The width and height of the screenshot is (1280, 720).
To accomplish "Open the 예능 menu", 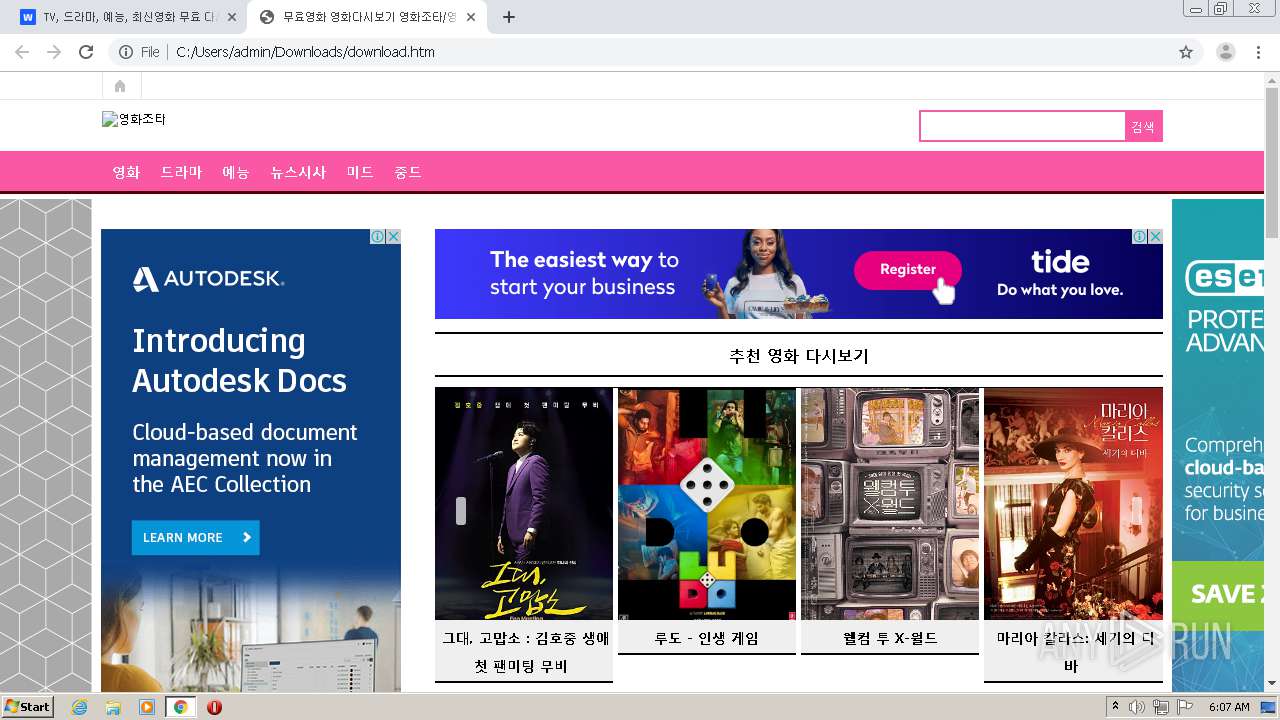I will click(236, 172).
